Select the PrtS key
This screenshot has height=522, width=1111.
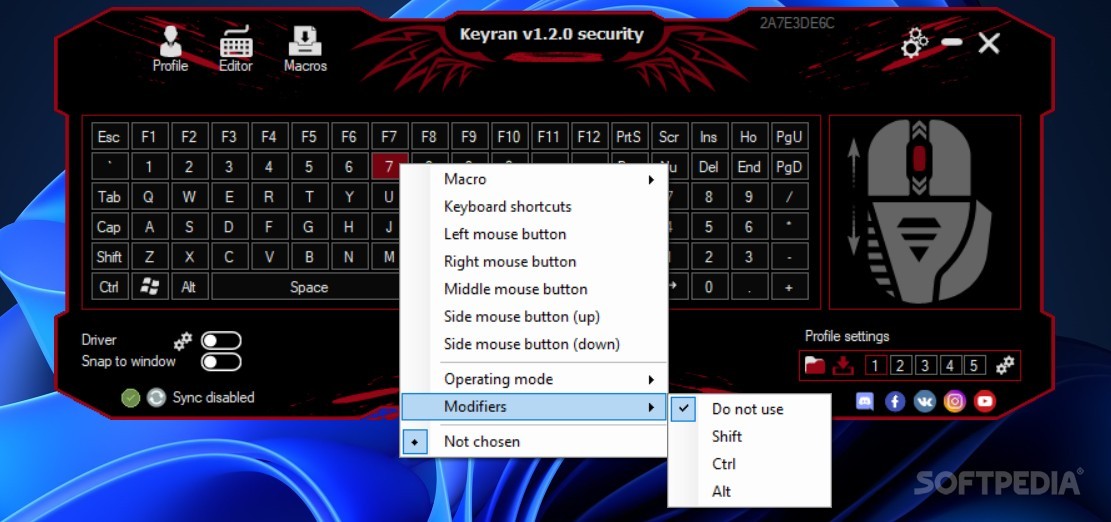click(x=628, y=137)
